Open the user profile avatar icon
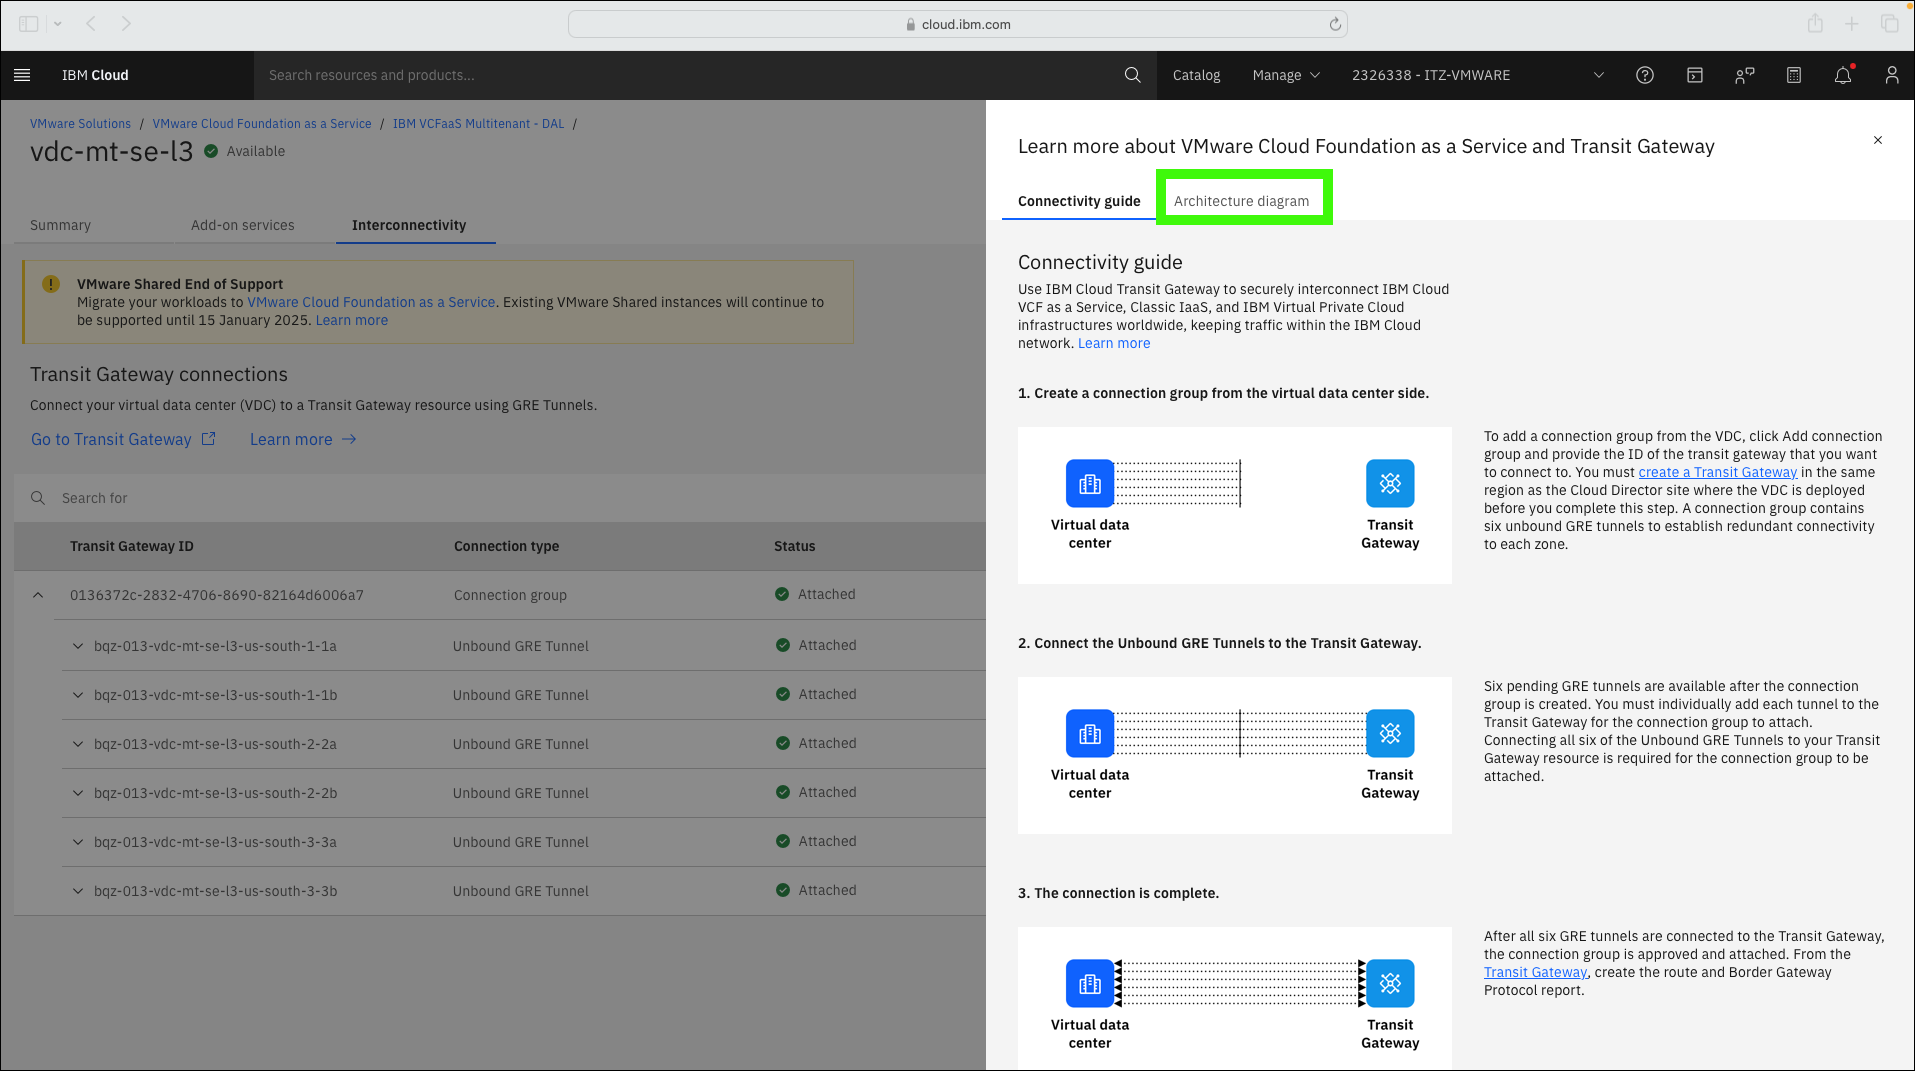This screenshot has width=1915, height=1071. coord(1892,75)
